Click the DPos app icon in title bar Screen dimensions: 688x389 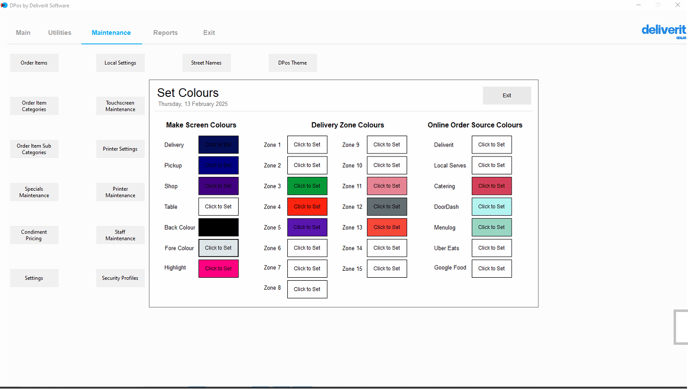(4, 5)
